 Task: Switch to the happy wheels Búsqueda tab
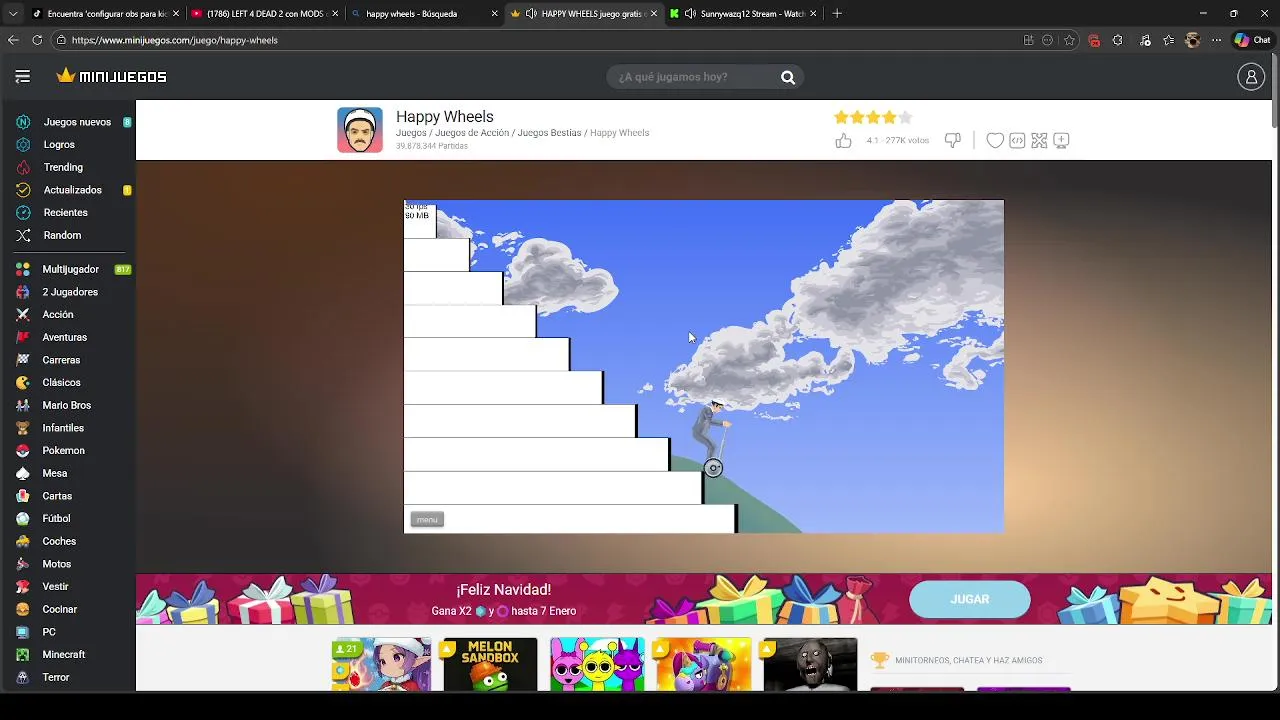pyautogui.click(x=423, y=14)
